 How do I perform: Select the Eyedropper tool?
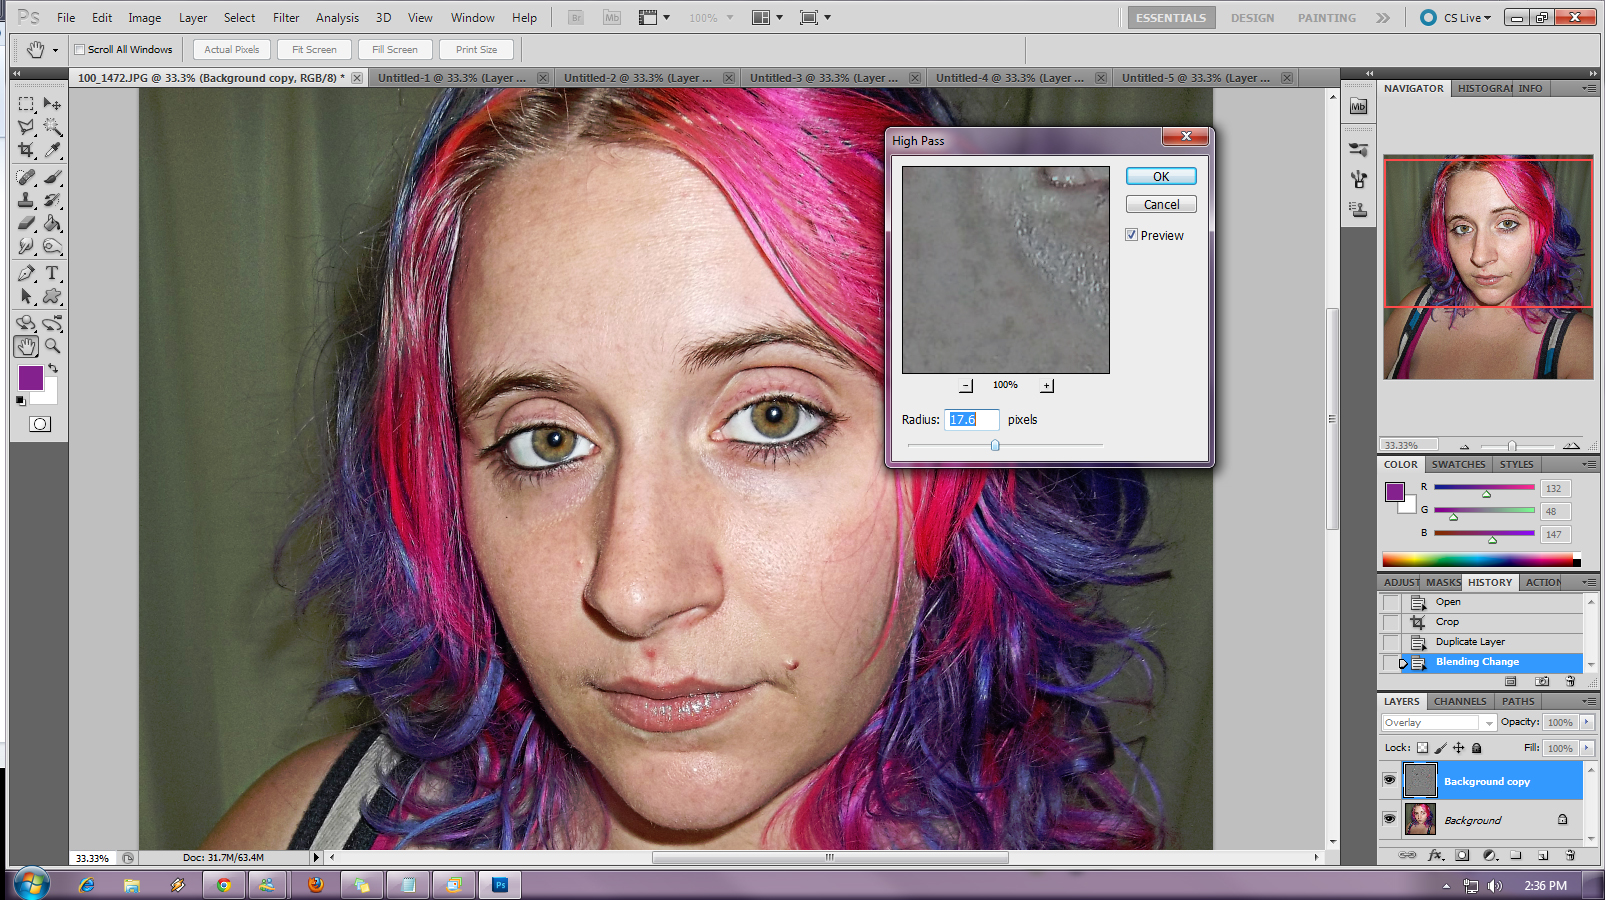click(53, 151)
